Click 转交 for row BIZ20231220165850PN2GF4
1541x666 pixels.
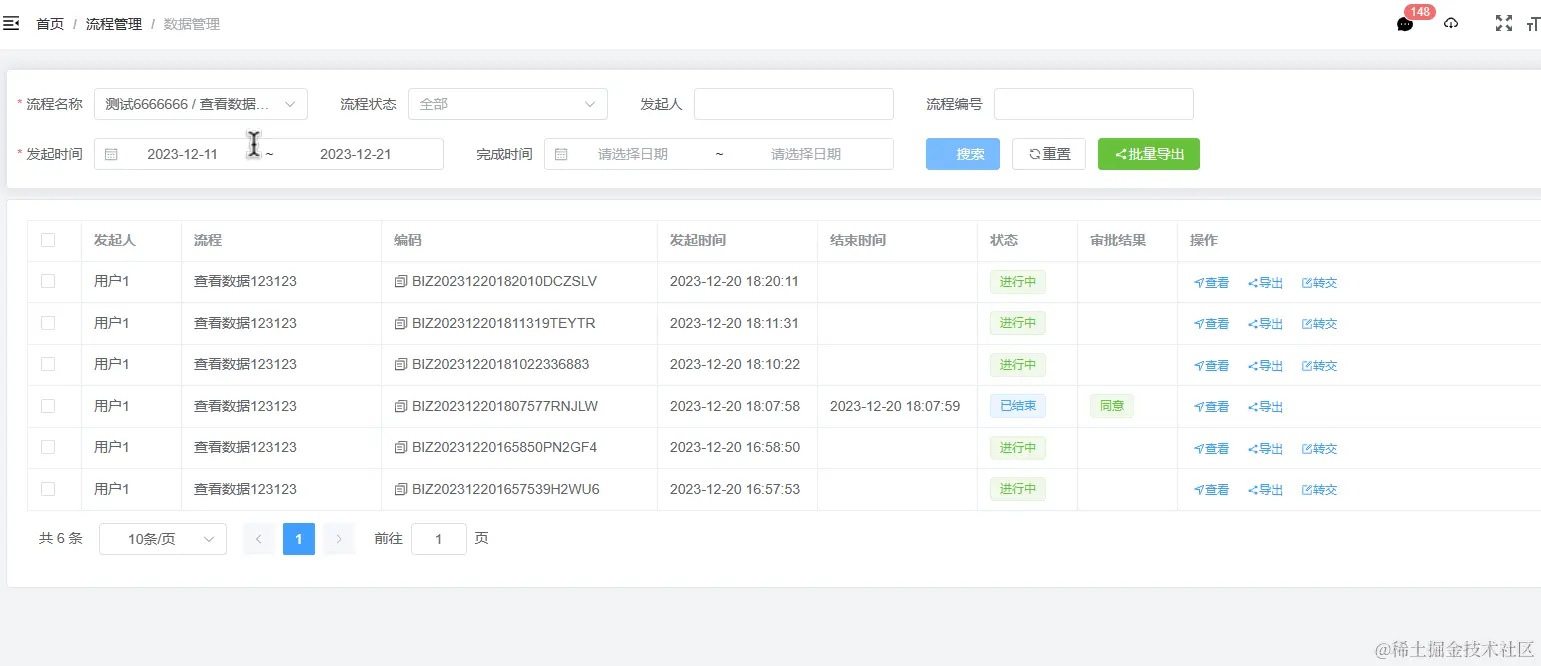coord(1320,449)
